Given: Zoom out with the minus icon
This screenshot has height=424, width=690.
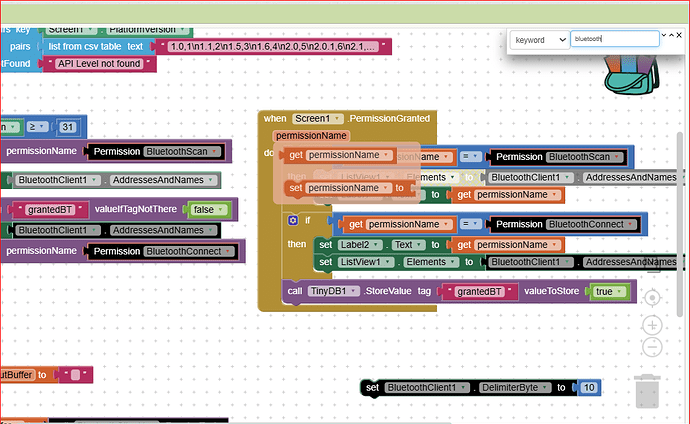Looking at the screenshot, I should tap(652, 347).
